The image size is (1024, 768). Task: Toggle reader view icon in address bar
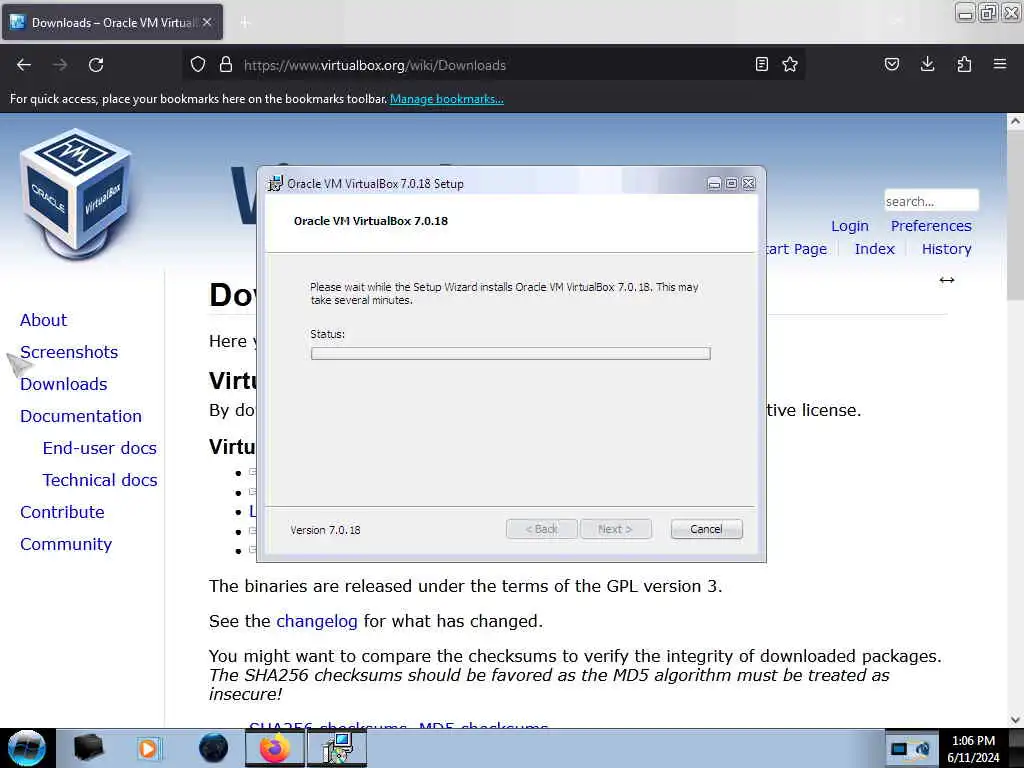coord(761,64)
